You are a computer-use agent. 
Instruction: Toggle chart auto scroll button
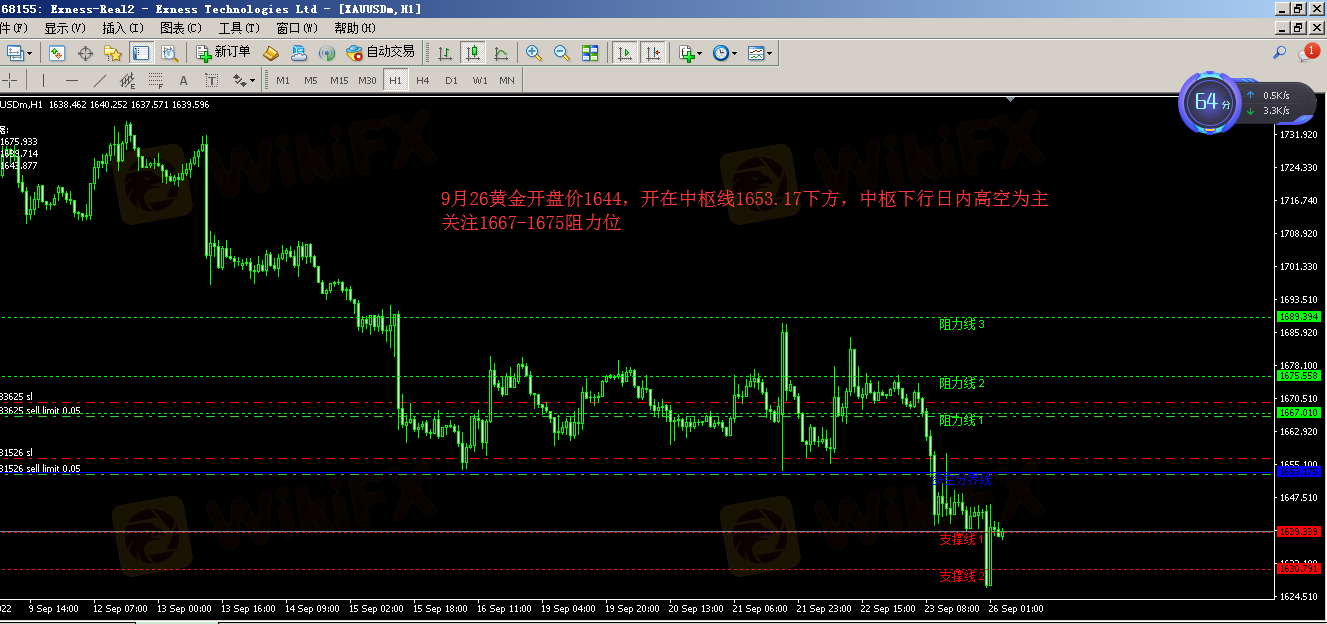coord(625,53)
